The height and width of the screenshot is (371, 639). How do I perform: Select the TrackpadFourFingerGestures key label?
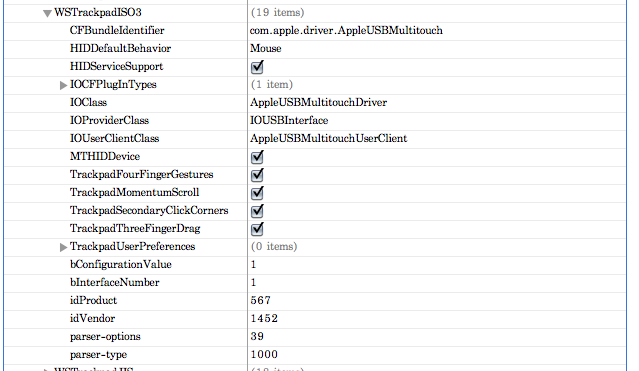[x=141, y=174]
